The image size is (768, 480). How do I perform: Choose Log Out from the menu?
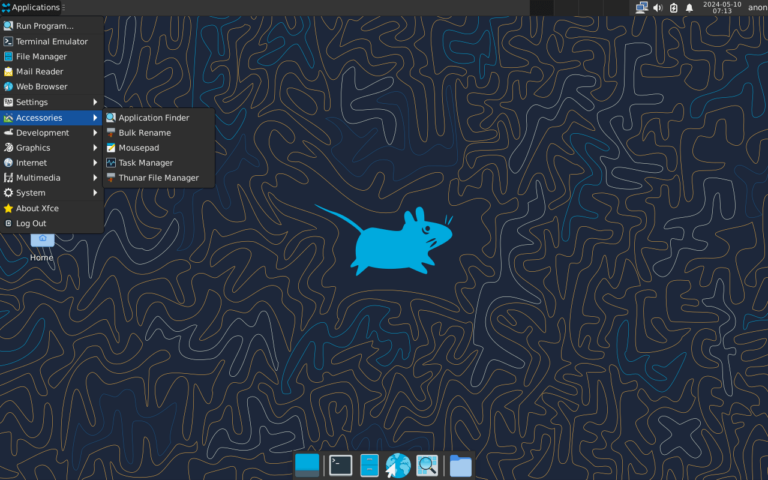tap(52, 223)
